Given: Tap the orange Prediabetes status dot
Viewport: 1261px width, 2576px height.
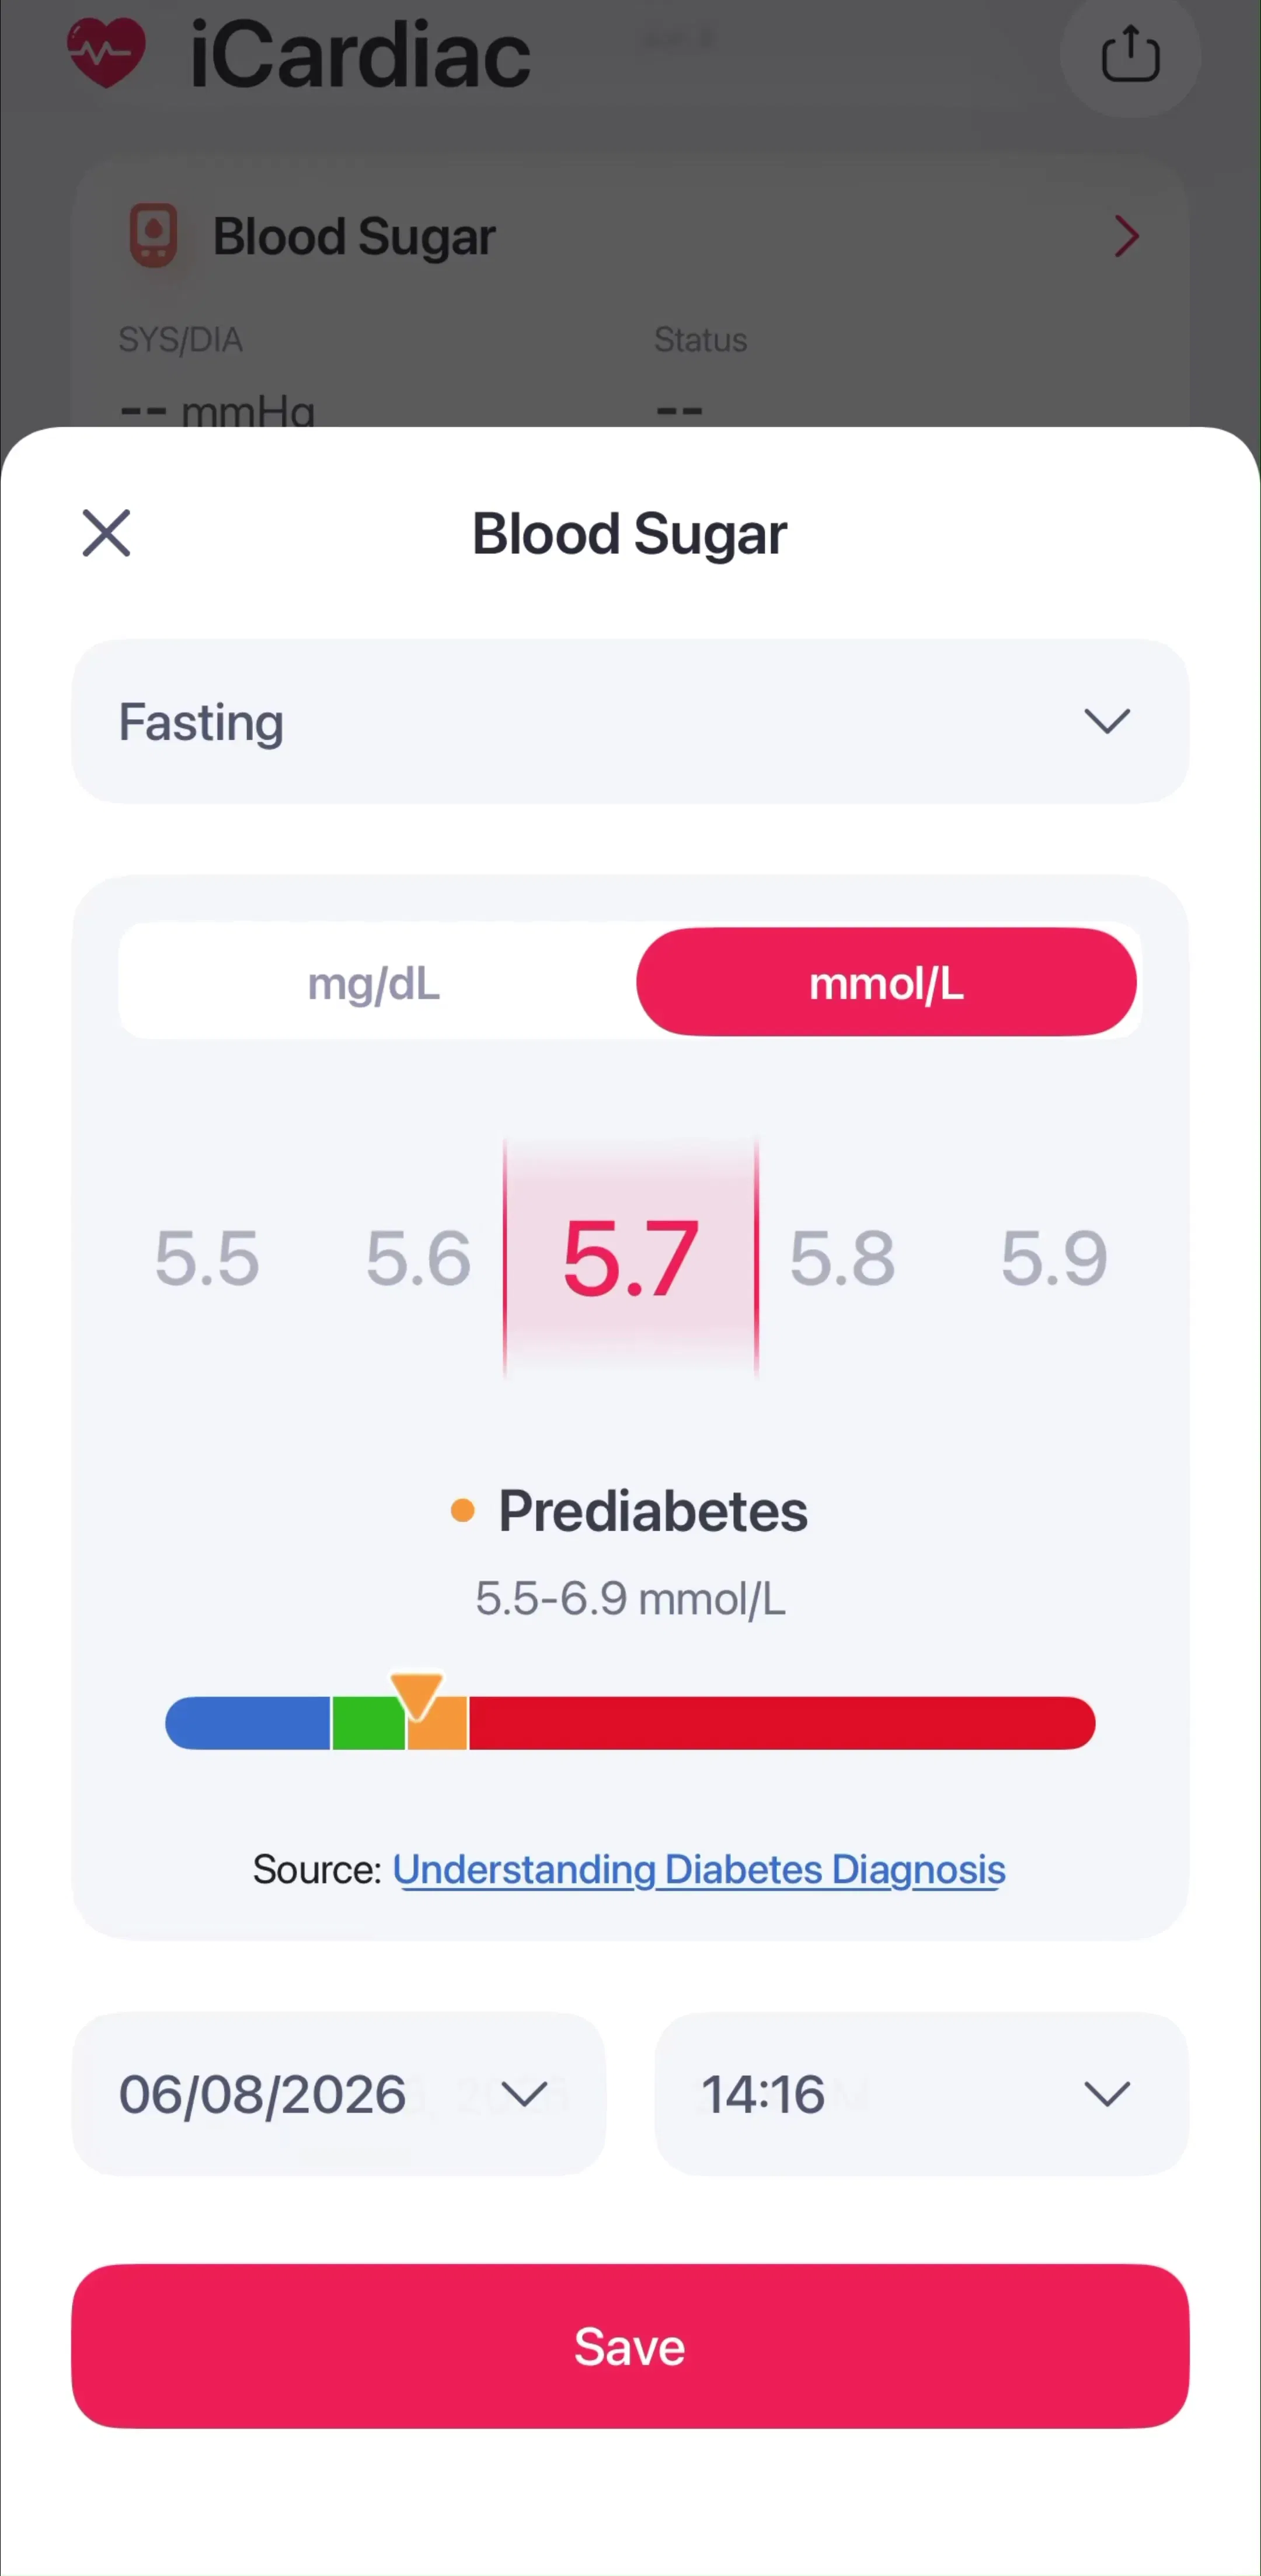Looking at the screenshot, I should 462,1510.
